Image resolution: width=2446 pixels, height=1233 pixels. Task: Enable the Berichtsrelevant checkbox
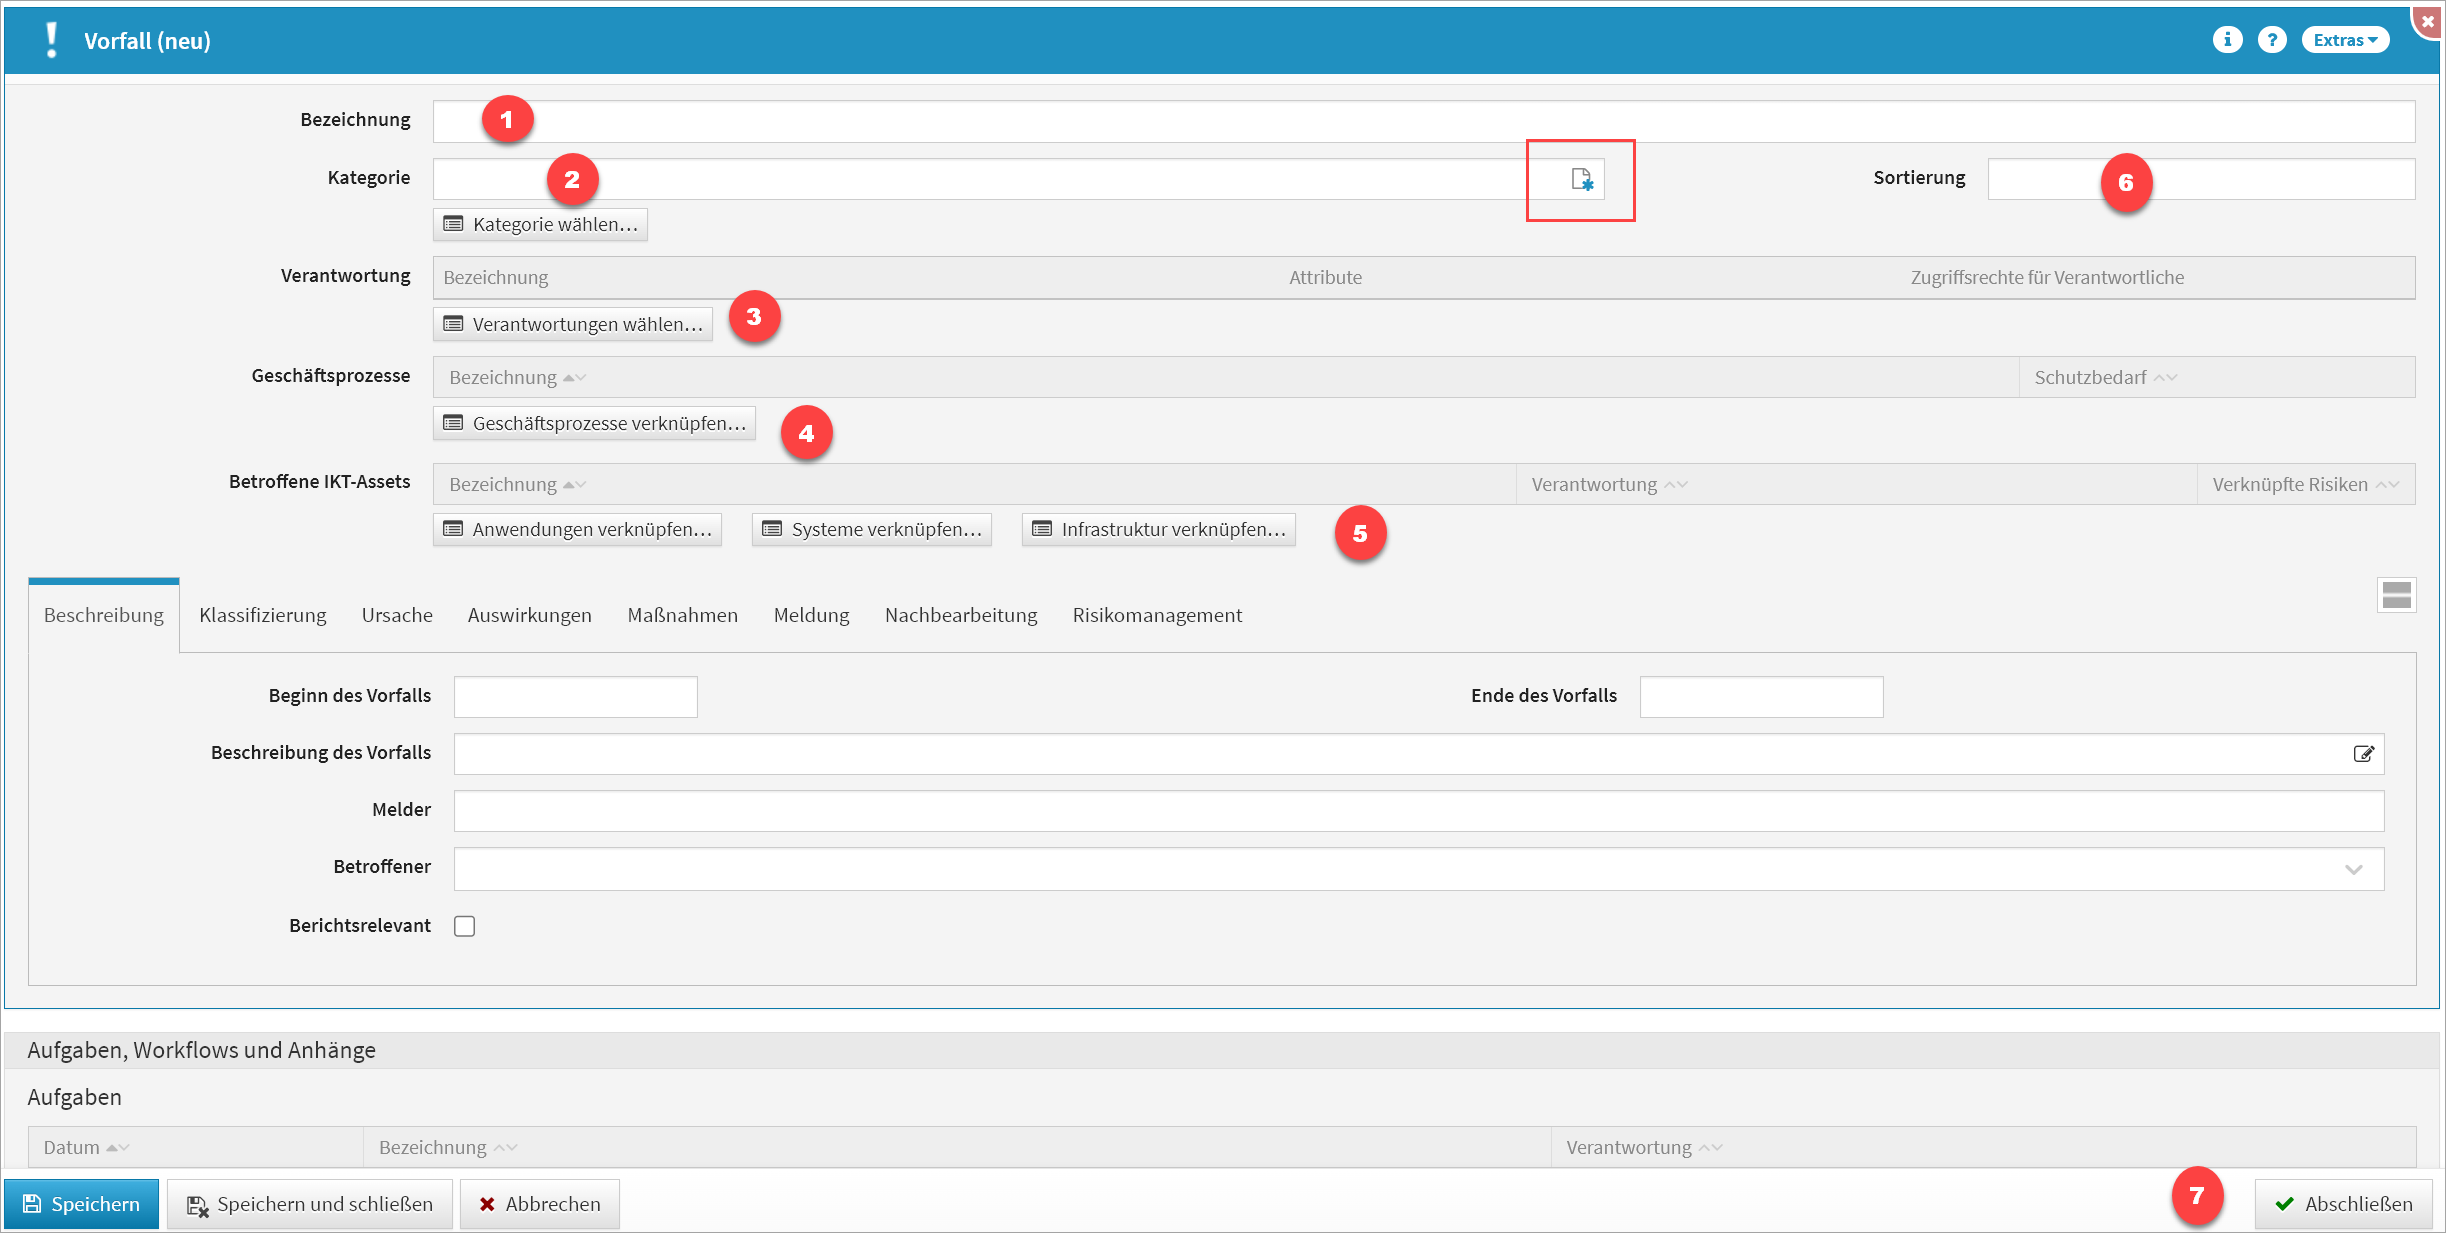[x=465, y=926]
